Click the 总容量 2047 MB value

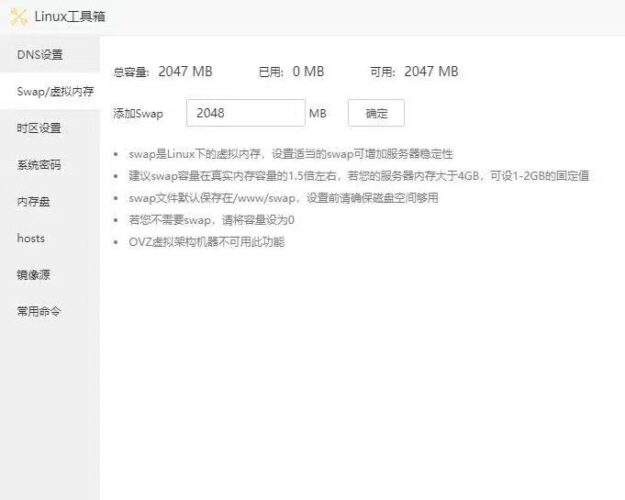(x=184, y=72)
